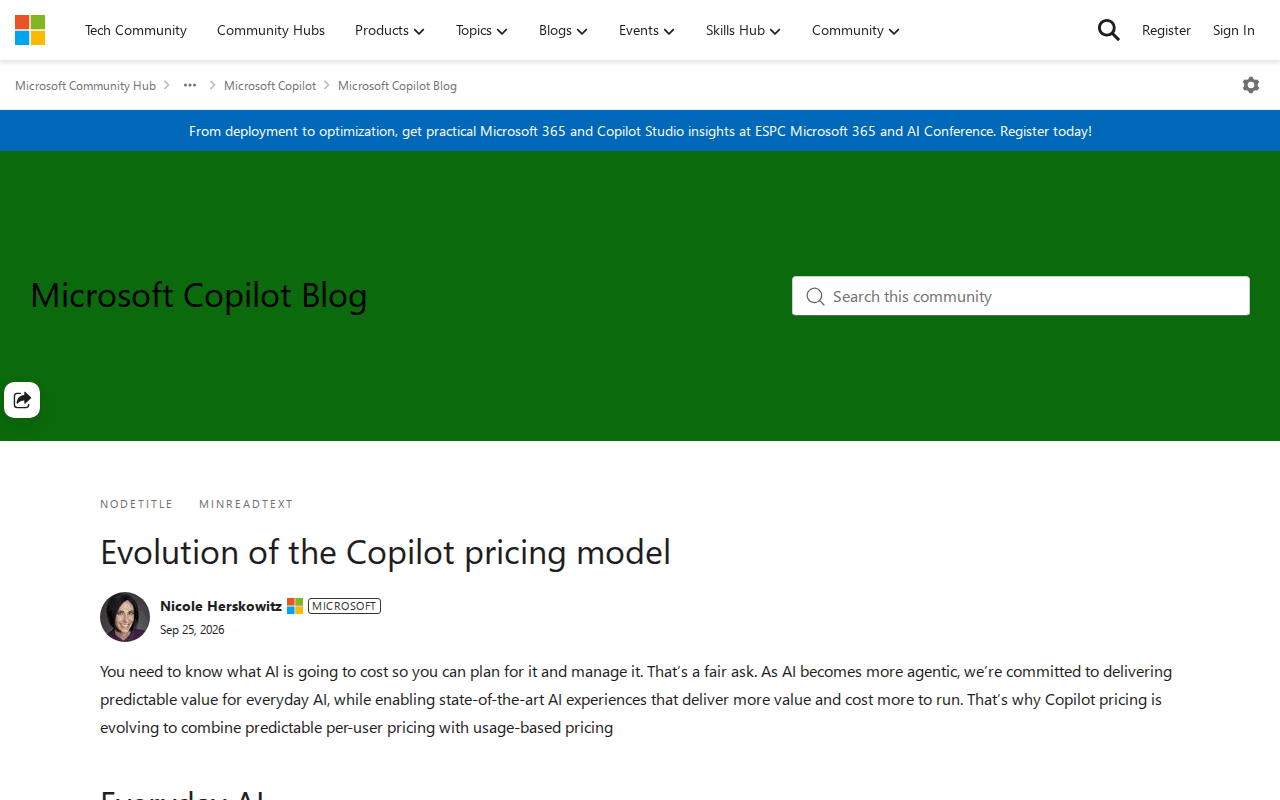This screenshot has height=800, width=1280.
Task: Go to Microsoft Copilot breadcrumb
Action: (x=270, y=86)
